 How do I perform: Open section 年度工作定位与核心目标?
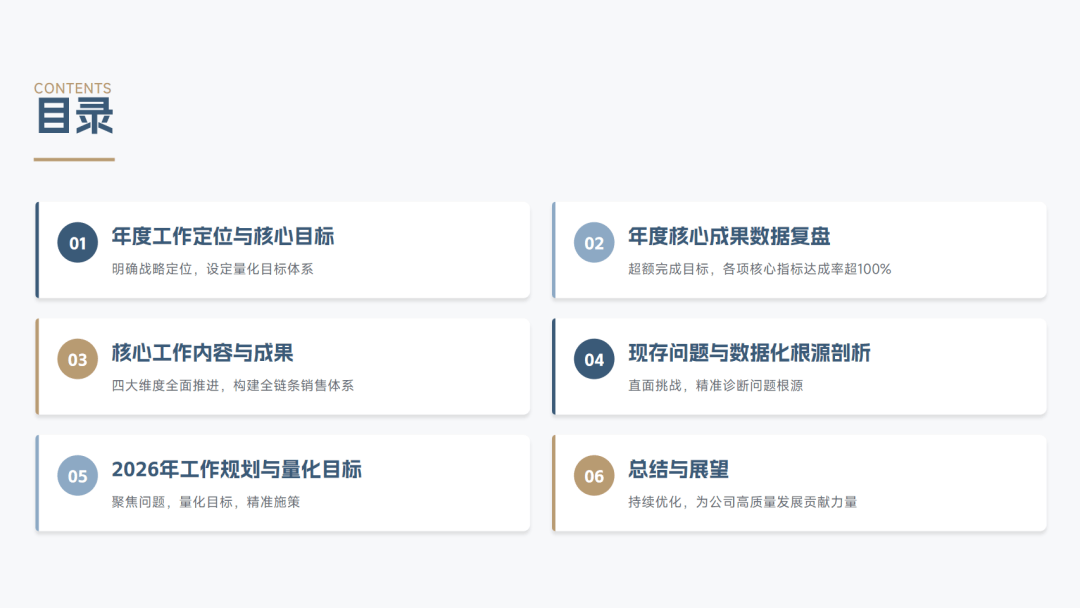click(x=223, y=236)
